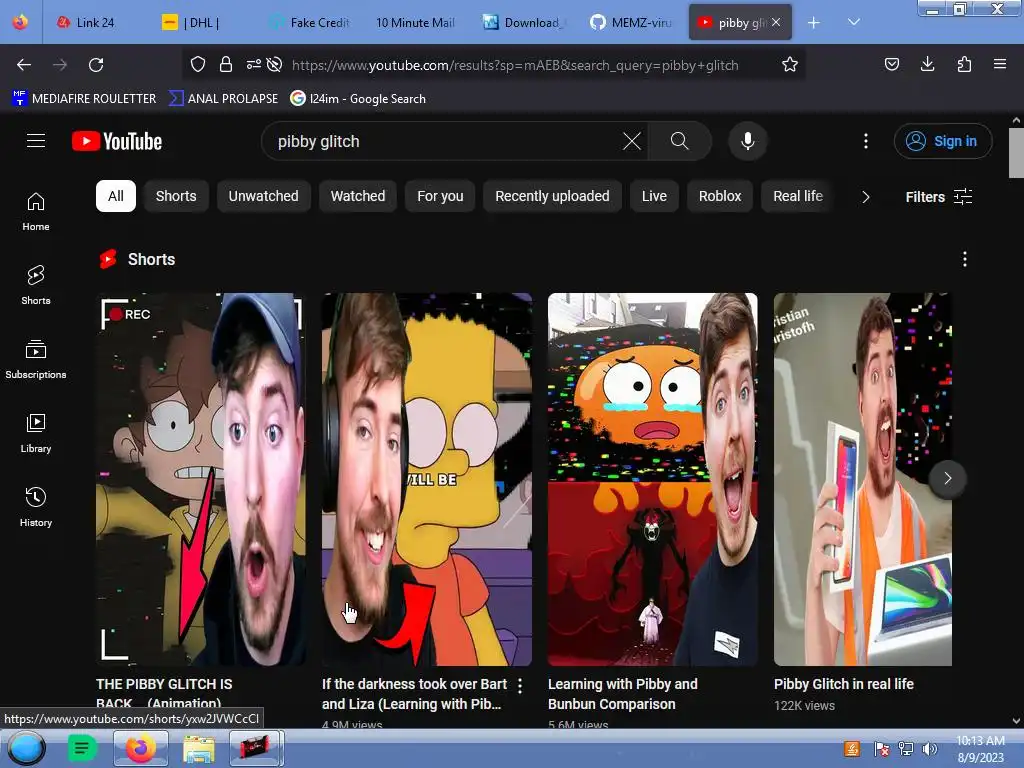
Task: Open the Pocket save icon
Action: click(x=891, y=64)
